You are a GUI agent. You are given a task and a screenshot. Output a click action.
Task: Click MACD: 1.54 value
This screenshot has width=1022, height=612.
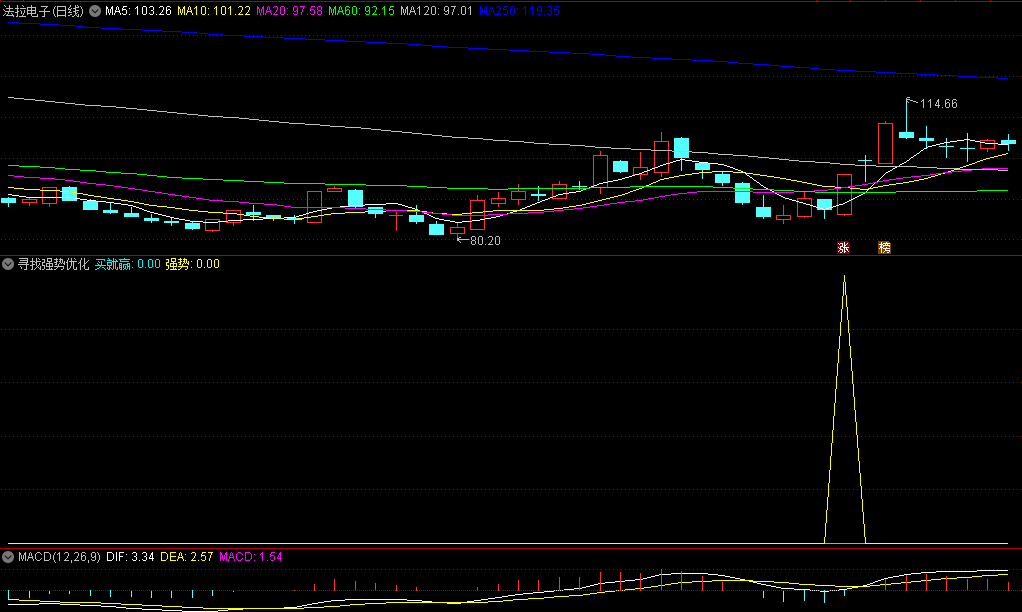click(x=251, y=557)
